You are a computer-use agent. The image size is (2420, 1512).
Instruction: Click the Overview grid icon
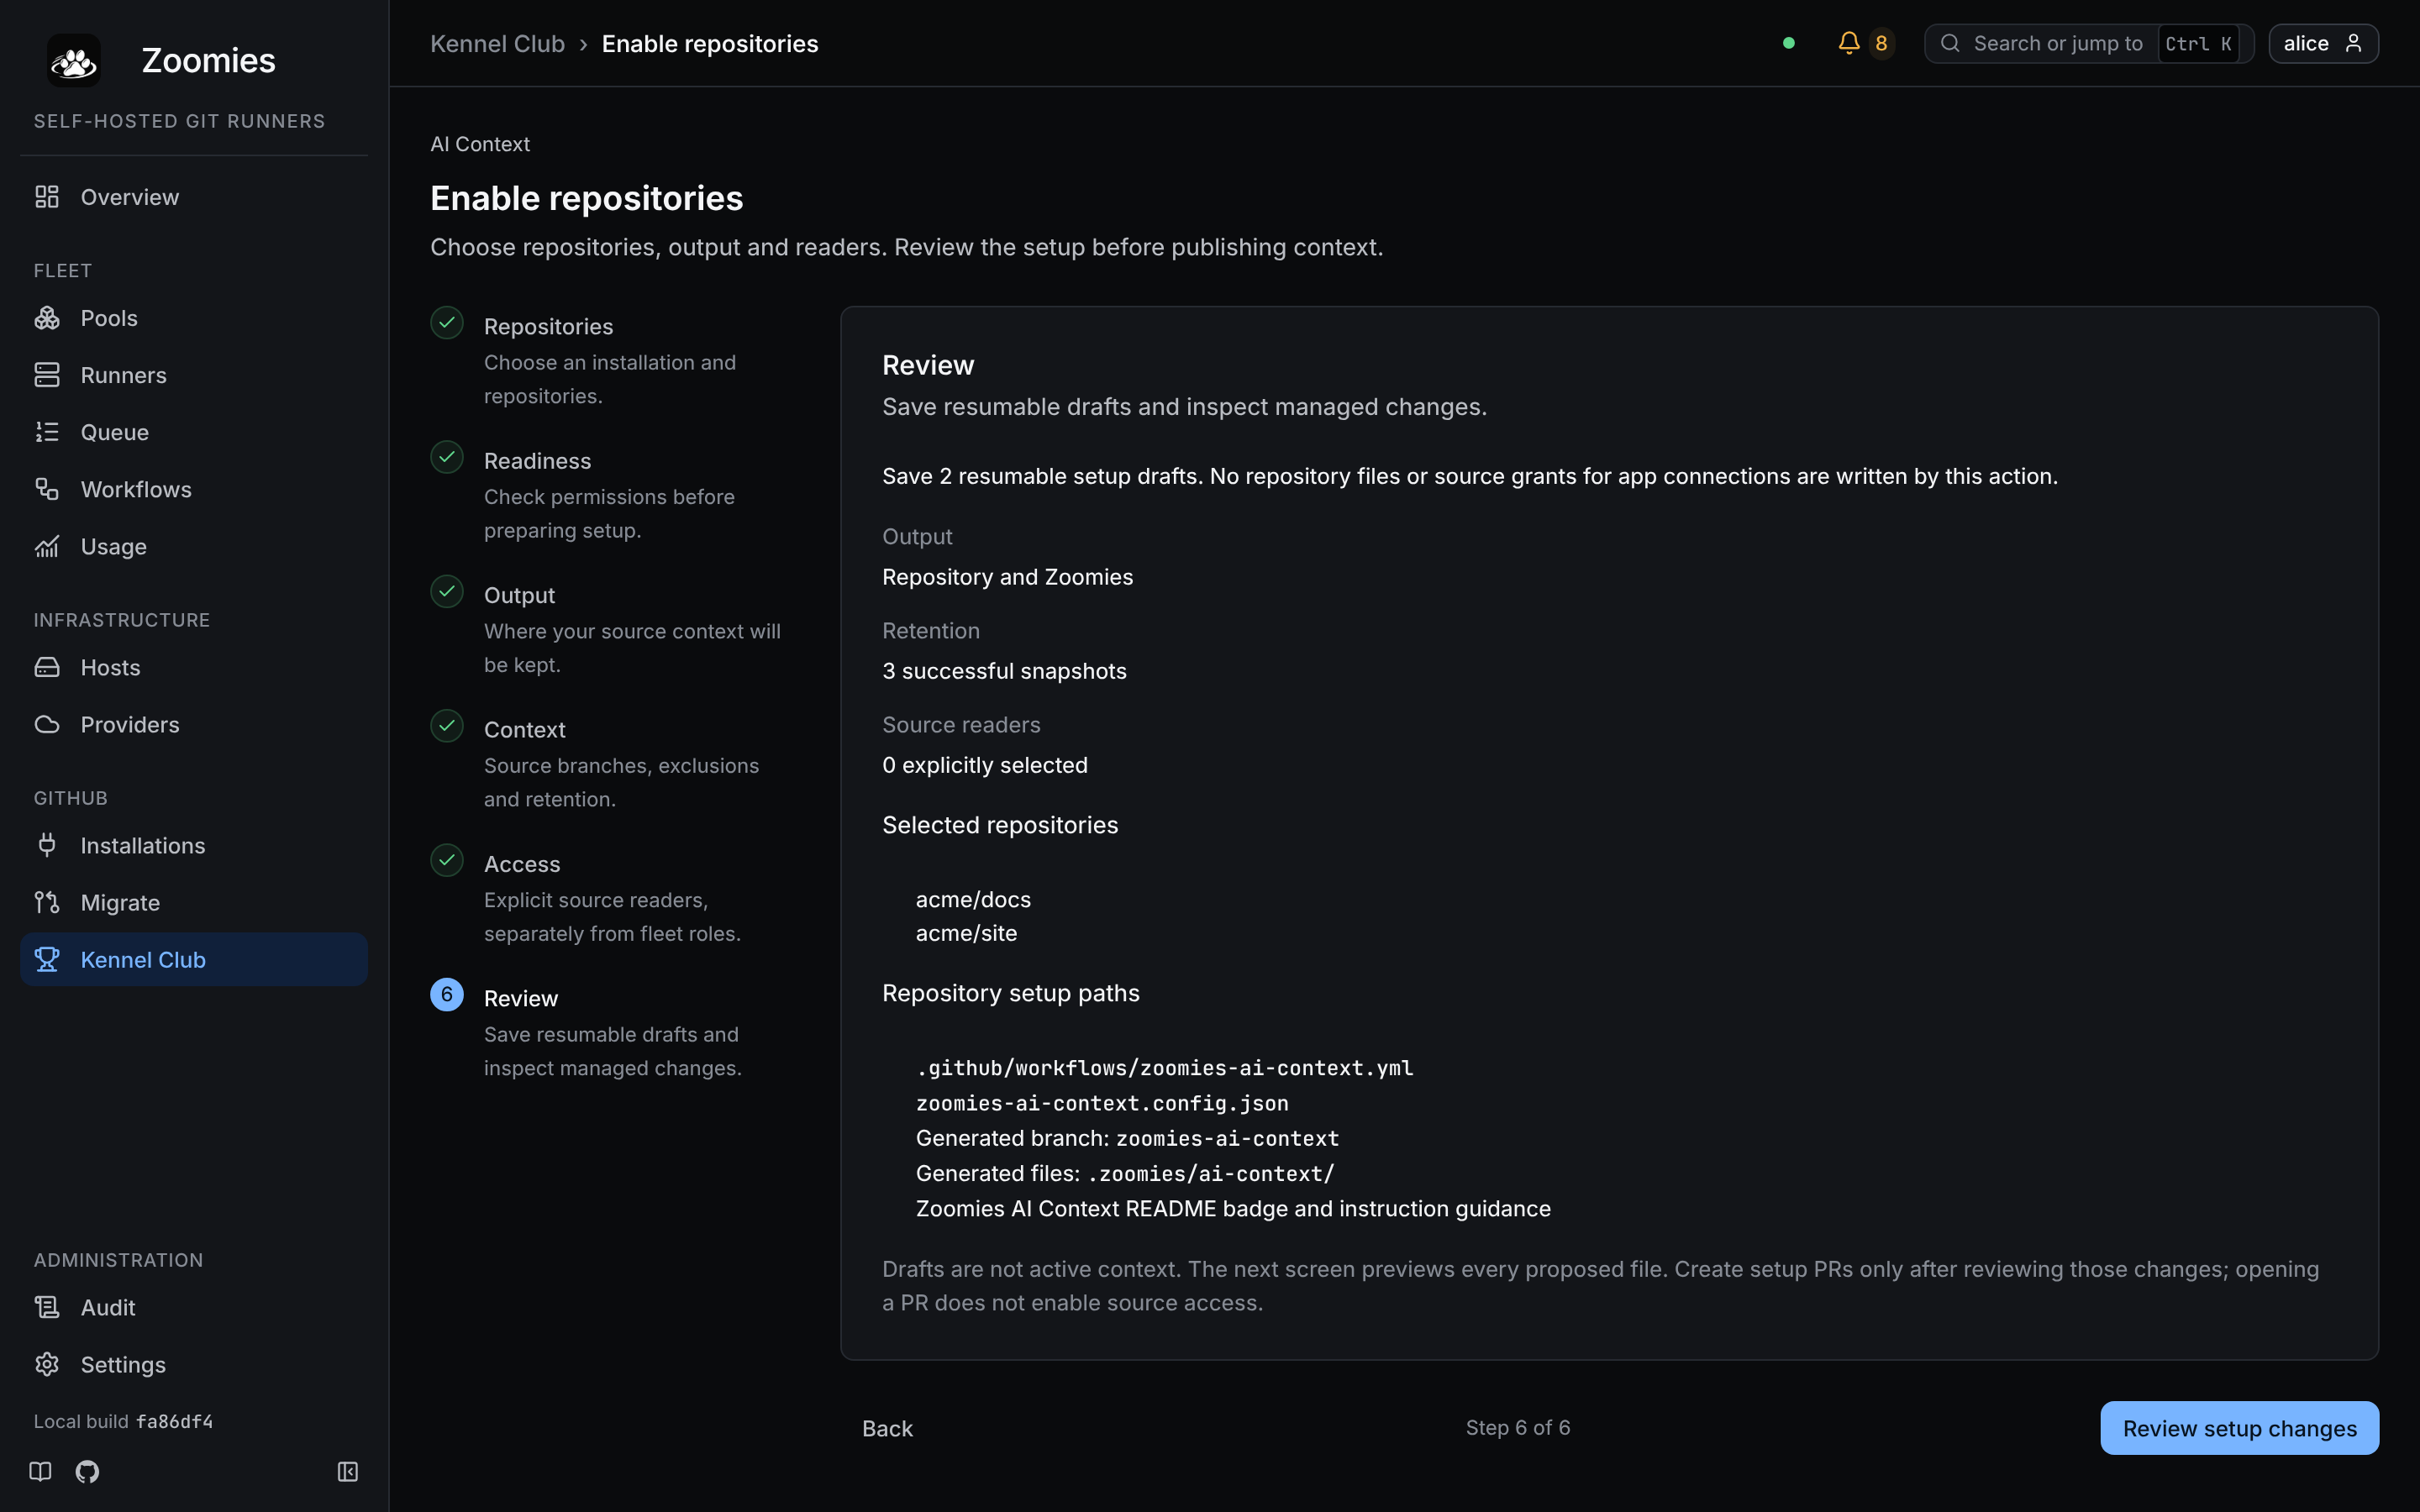coord(47,197)
